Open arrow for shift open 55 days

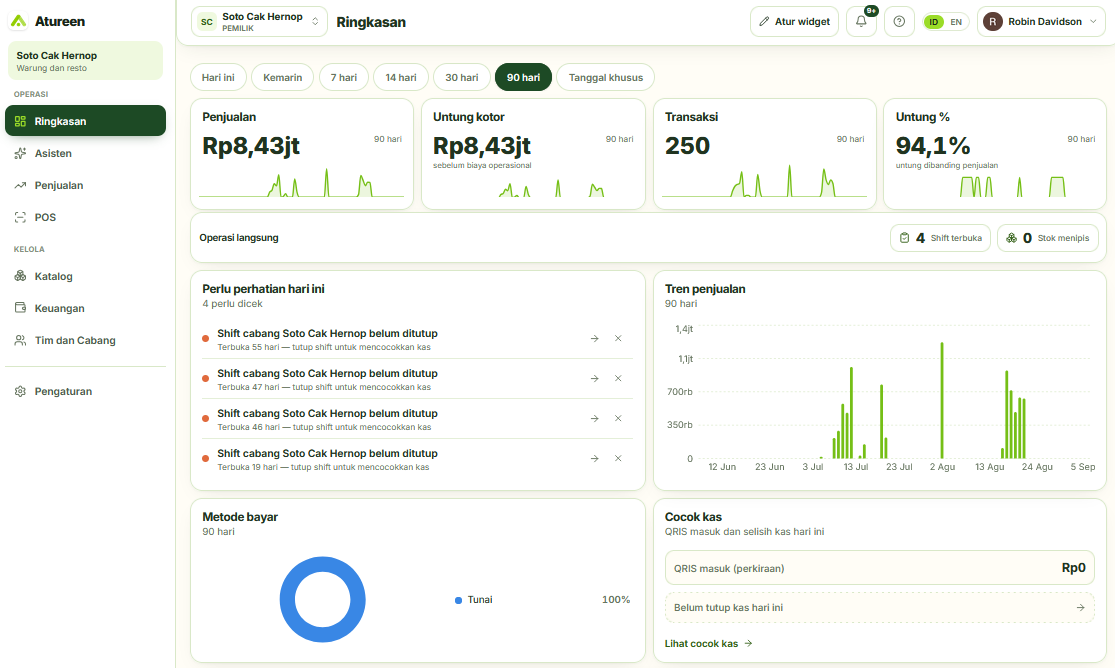coord(594,339)
